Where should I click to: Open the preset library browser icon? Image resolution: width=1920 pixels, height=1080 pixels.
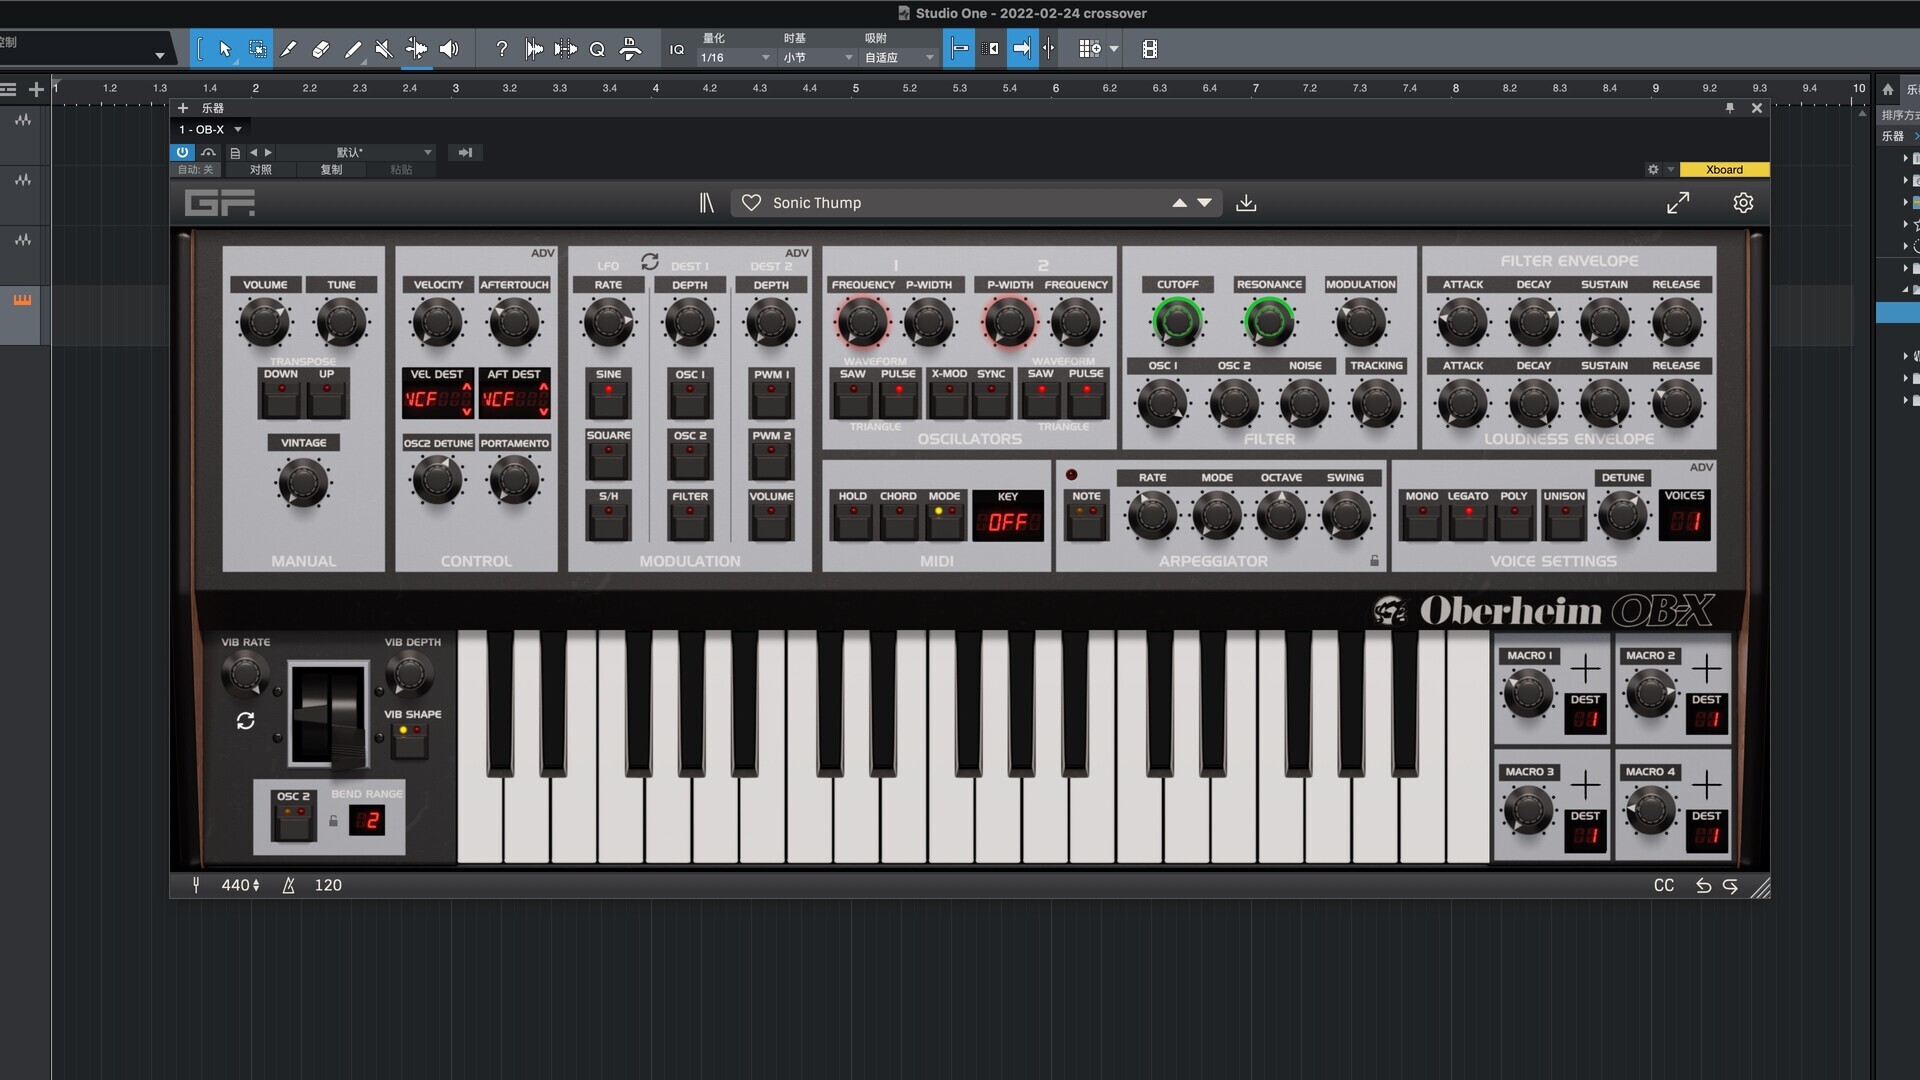coord(706,203)
